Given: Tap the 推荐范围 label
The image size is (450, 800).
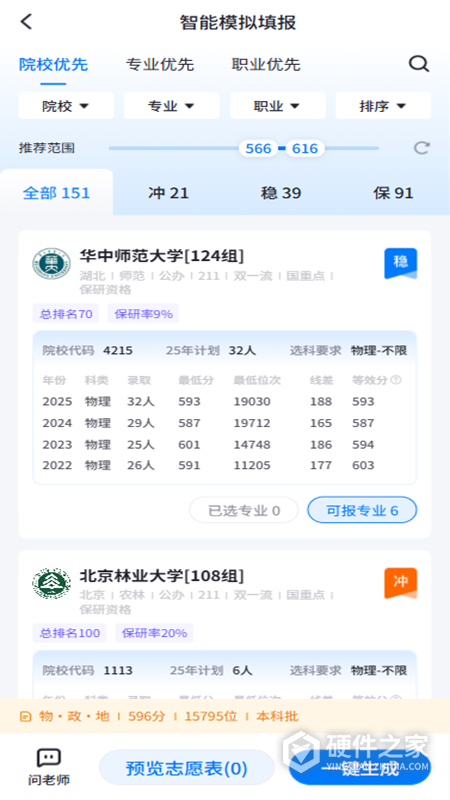Looking at the screenshot, I should point(47,148).
